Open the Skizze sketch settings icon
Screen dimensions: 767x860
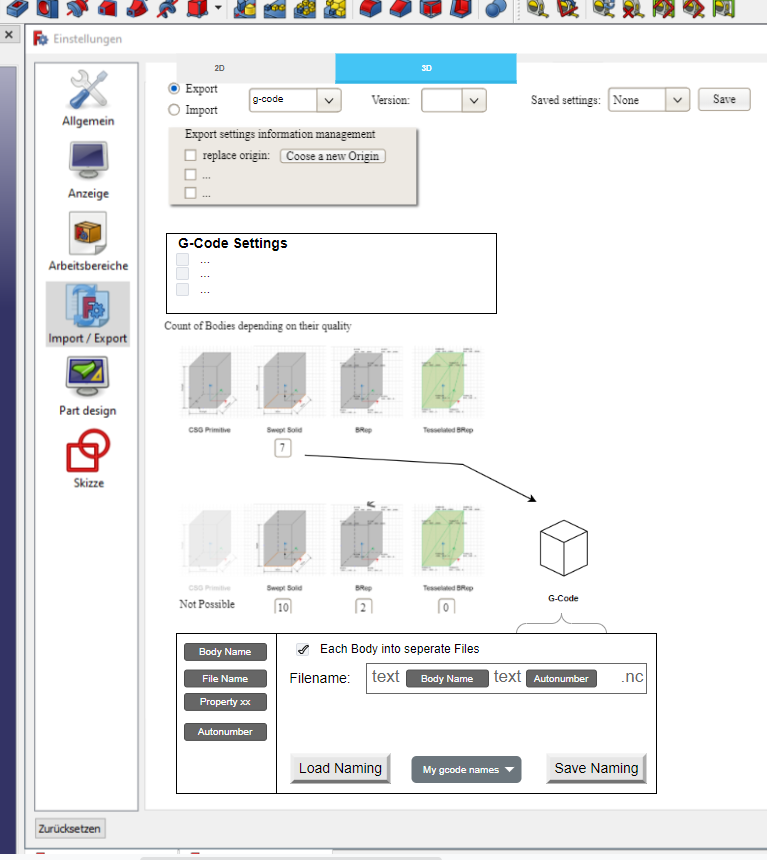pyautogui.click(x=88, y=457)
